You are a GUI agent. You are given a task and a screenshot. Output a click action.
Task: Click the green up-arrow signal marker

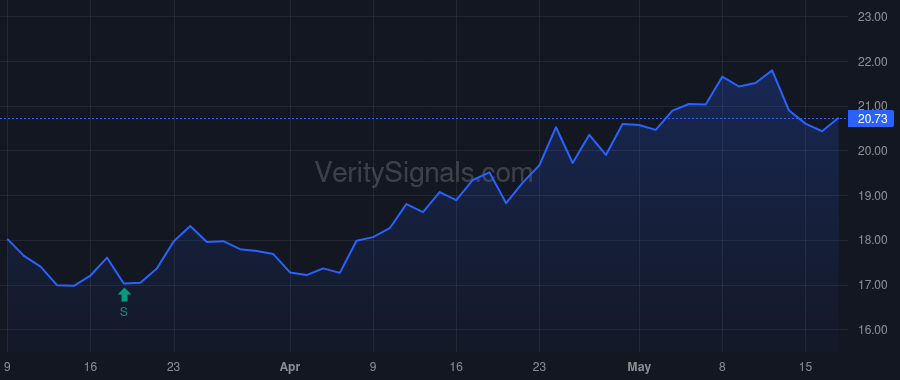coord(124,294)
